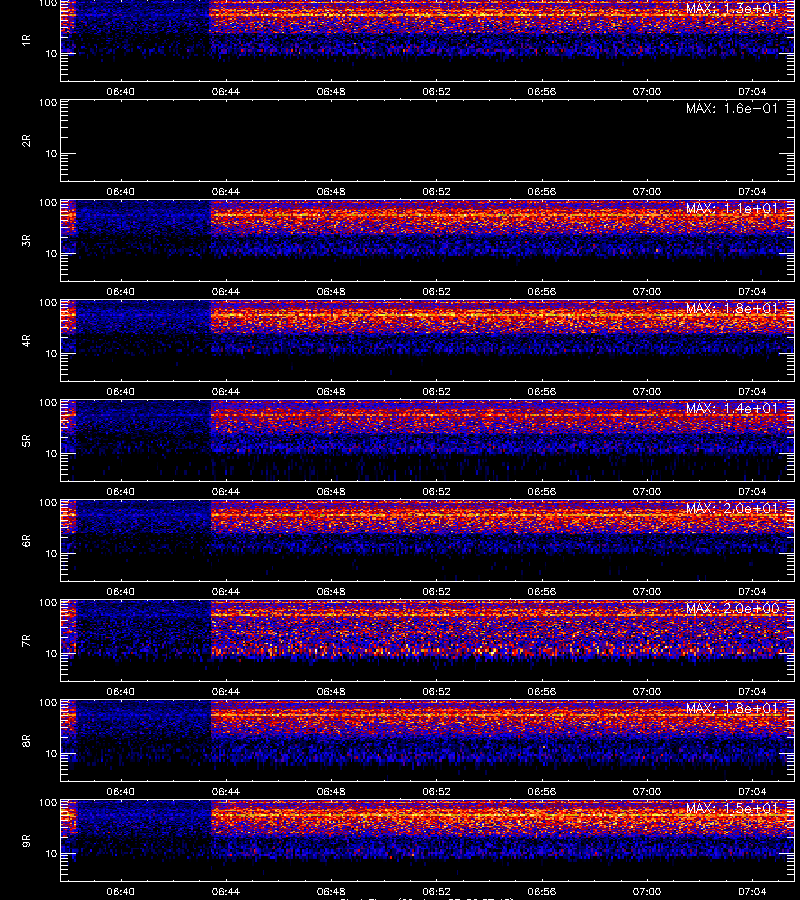Image resolution: width=800 pixels, height=900 pixels.
Task: Click the 100 y-axis tick label of panel 8R
Action: (x=48, y=703)
